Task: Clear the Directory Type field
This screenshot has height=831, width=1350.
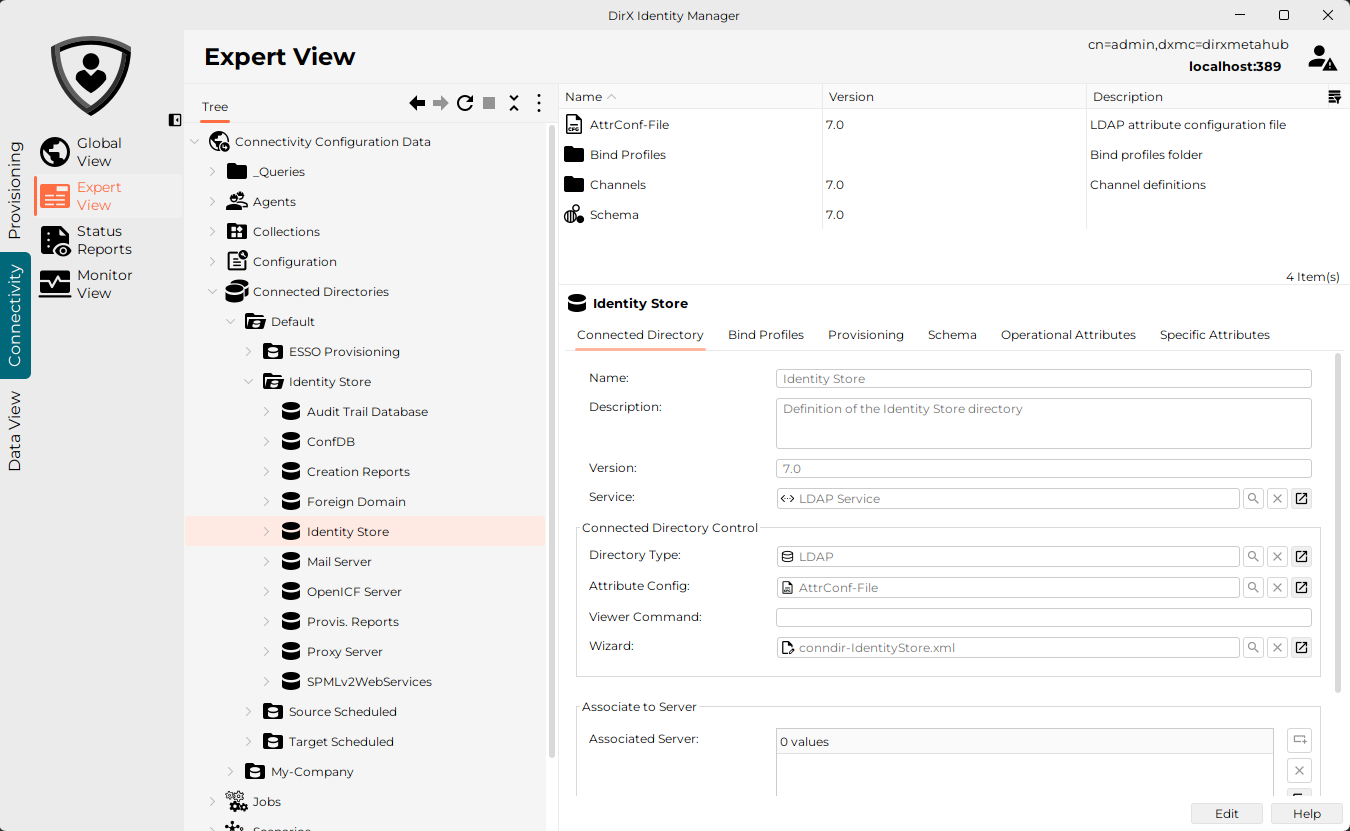Action: click(x=1277, y=557)
